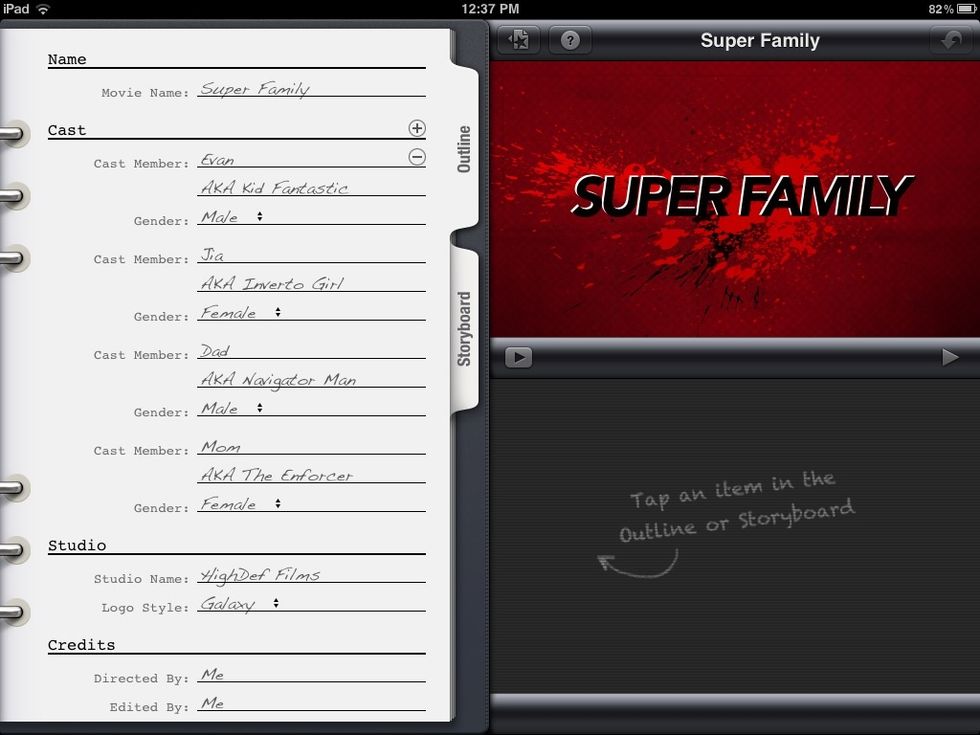Viewport: 980px width, 735px height.
Task: Tap the Wi-Fi icon in the status bar
Action: tap(40, 8)
